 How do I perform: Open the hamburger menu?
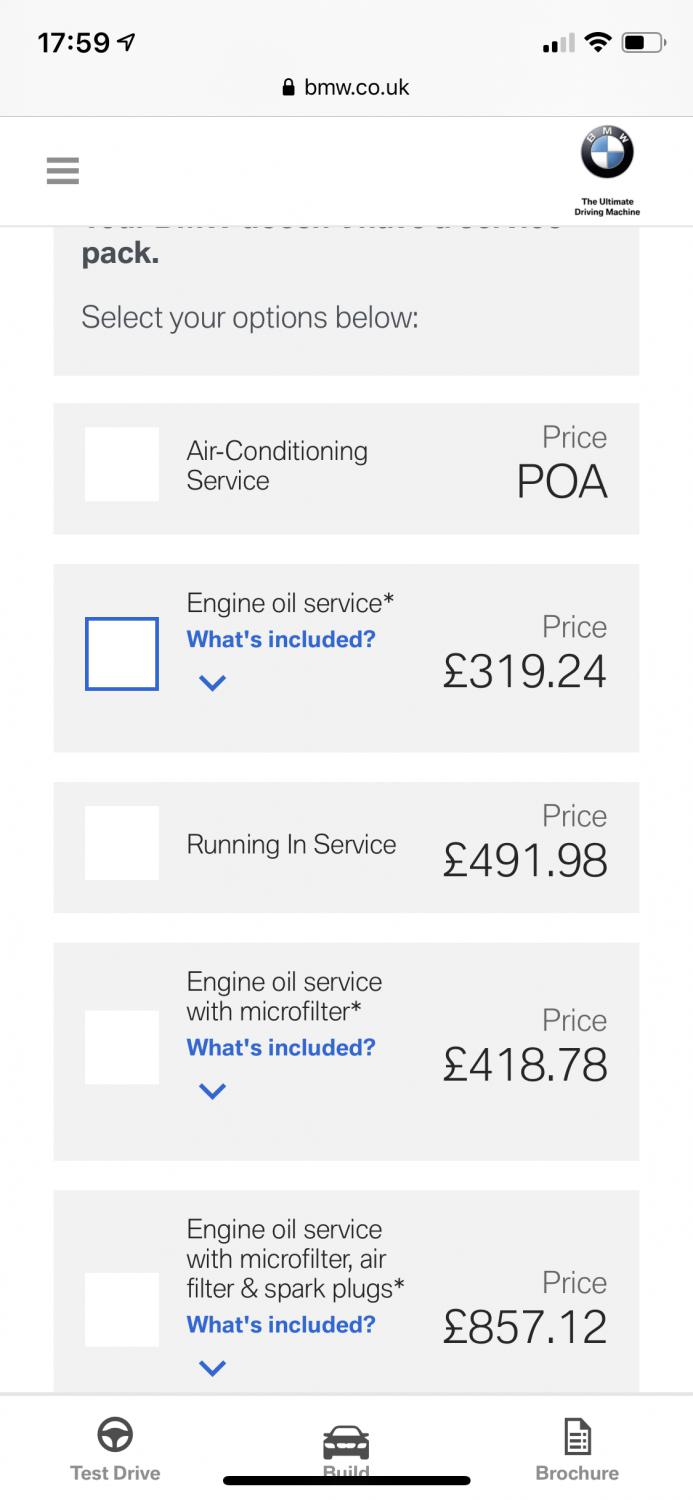tap(62, 171)
